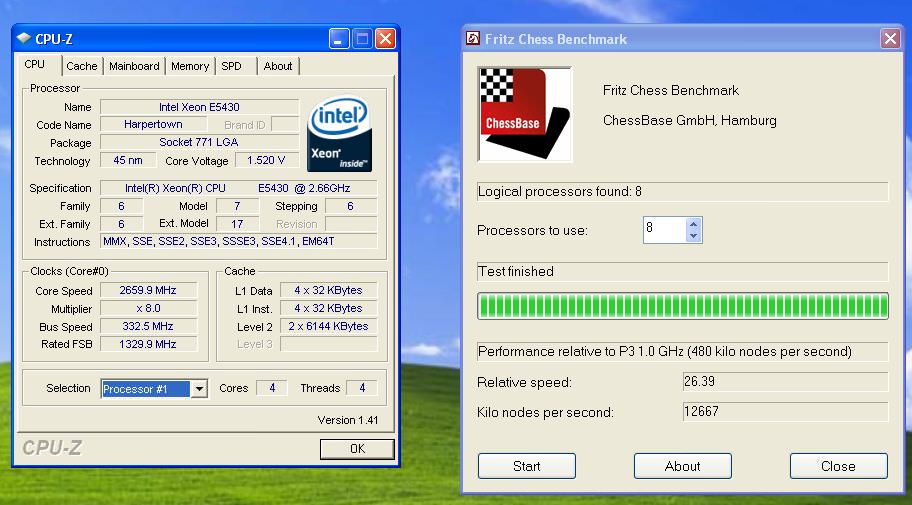Click the Version 1.41 text

coord(348,420)
